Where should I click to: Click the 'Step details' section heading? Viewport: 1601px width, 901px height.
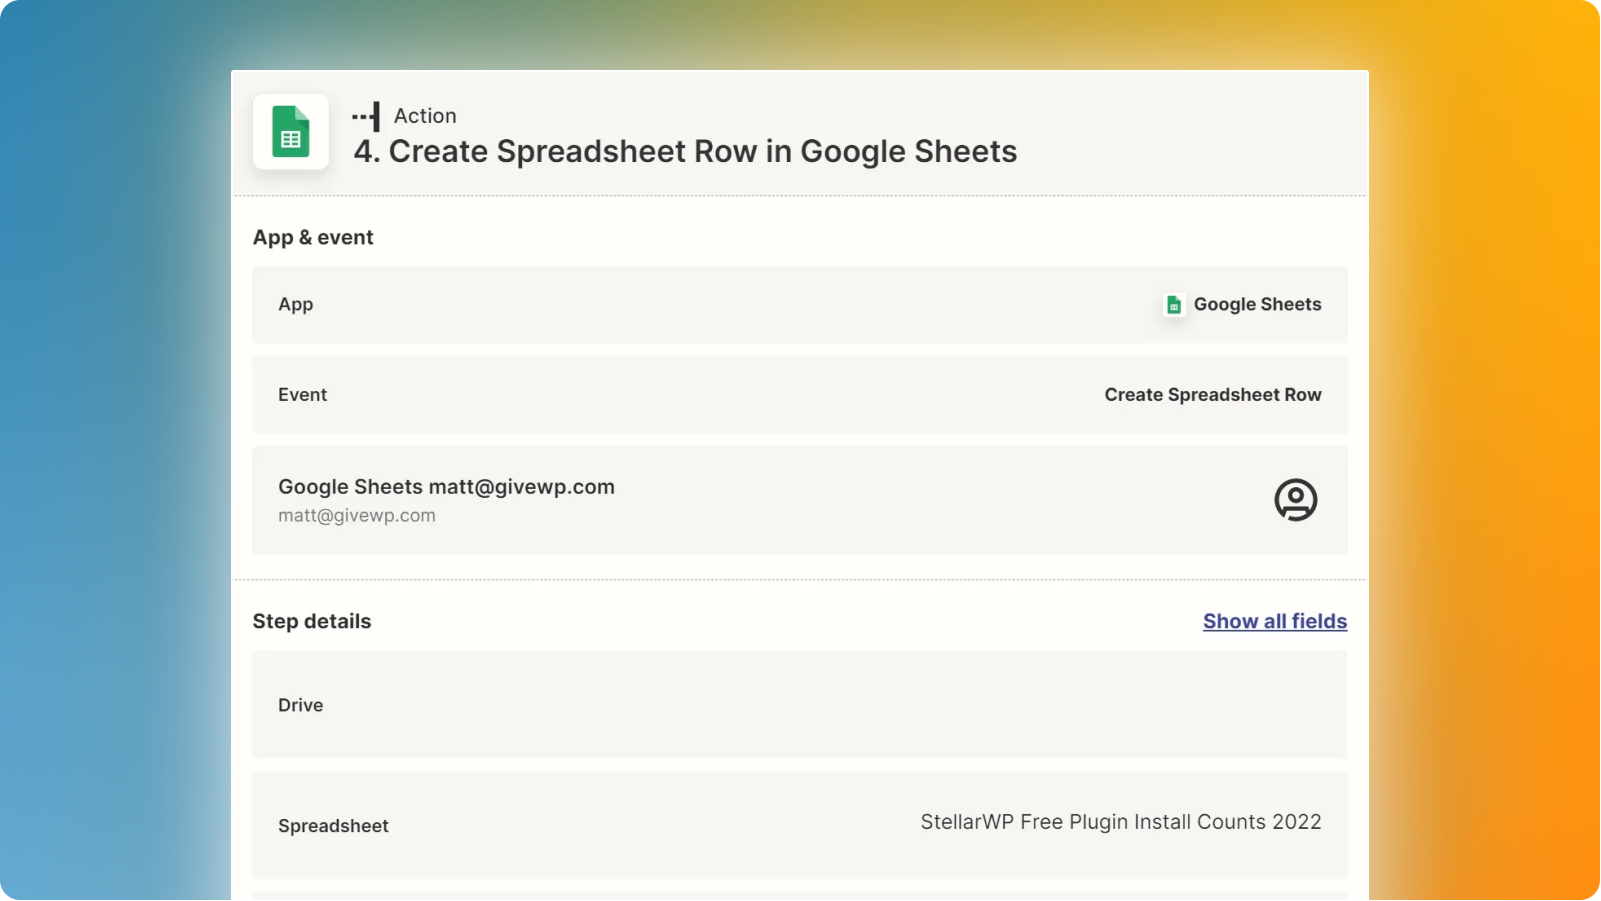[312, 621]
